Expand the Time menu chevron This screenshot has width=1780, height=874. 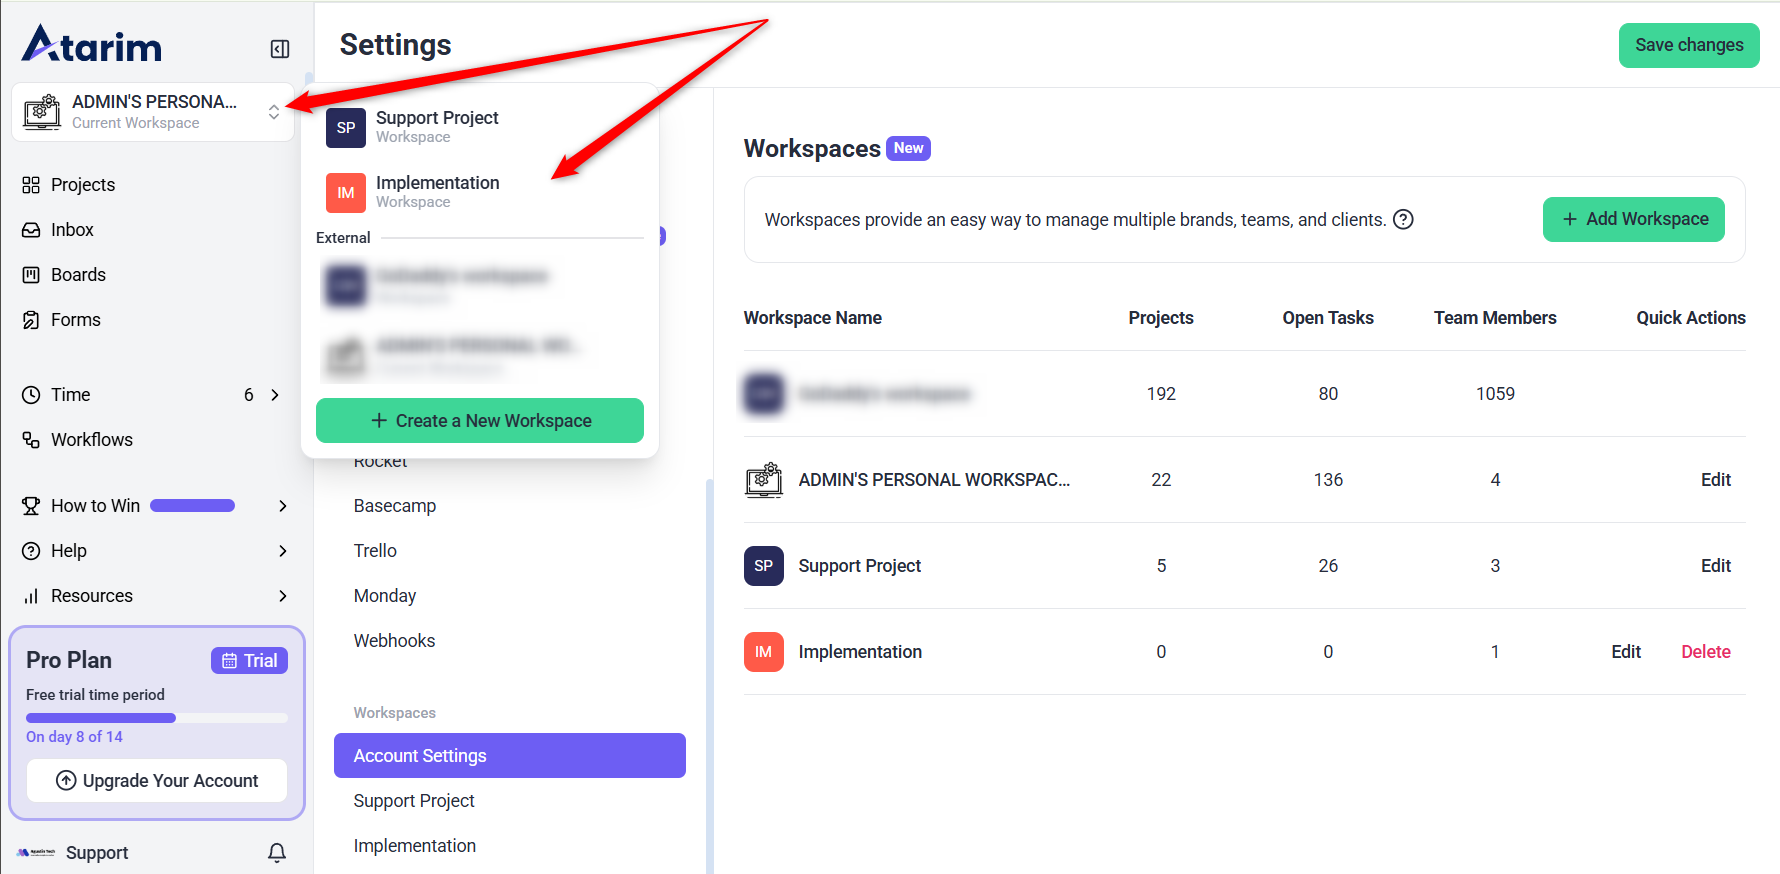pyautogui.click(x=275, y=395)
